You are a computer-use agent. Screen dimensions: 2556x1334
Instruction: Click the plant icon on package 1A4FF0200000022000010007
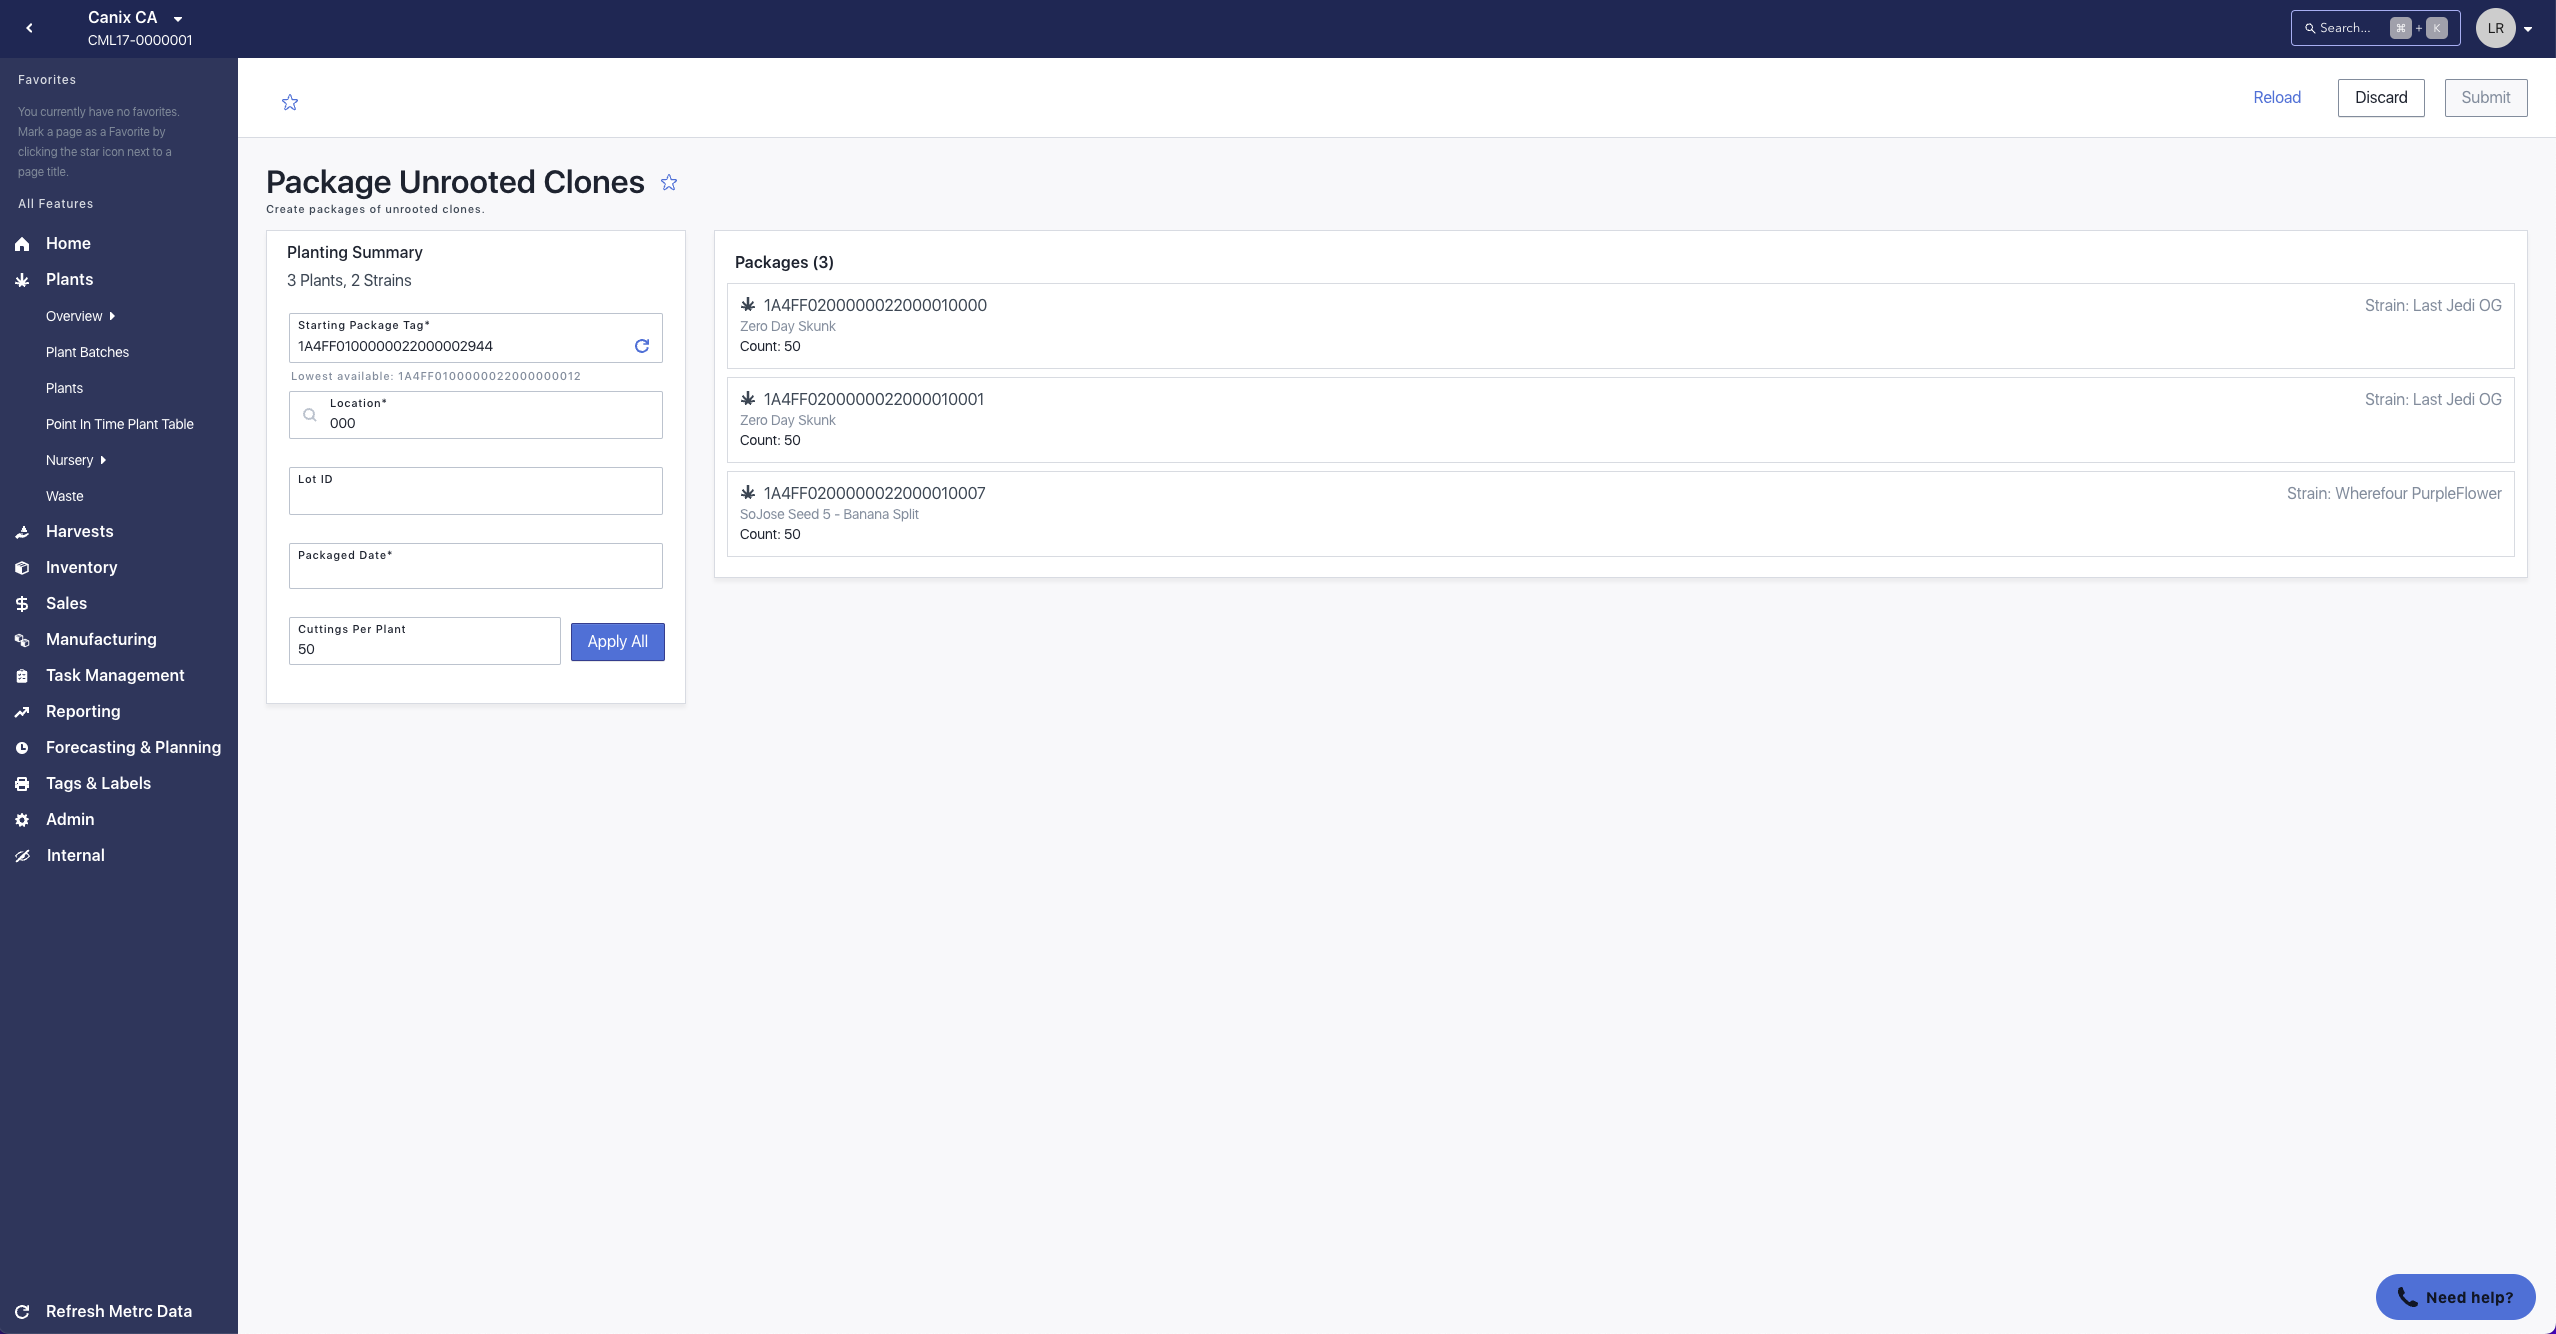(747, 493)
